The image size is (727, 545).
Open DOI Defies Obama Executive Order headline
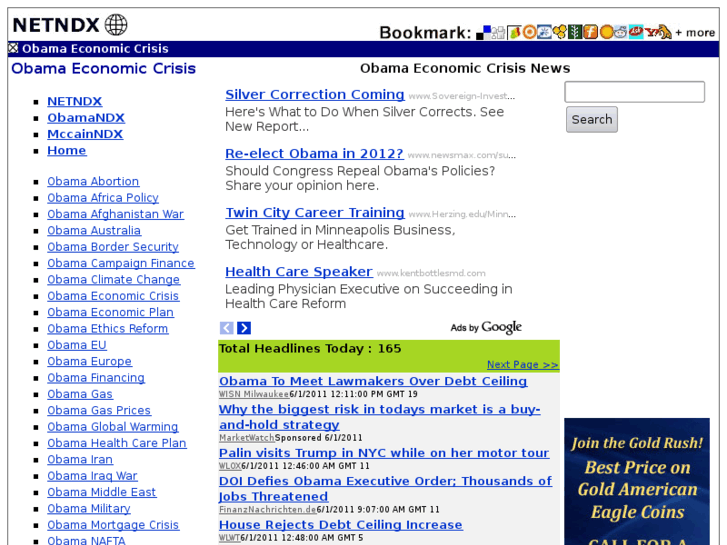pos(385,488)
